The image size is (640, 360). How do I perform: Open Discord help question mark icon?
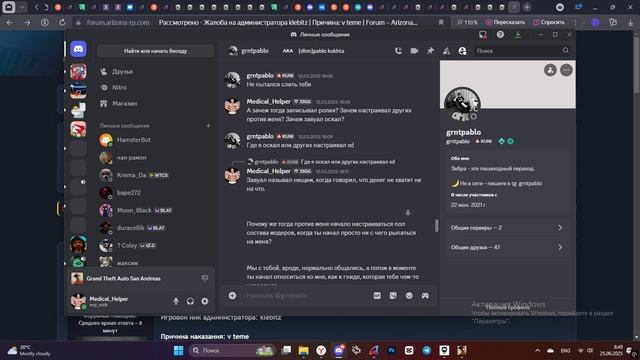(500, 35)
